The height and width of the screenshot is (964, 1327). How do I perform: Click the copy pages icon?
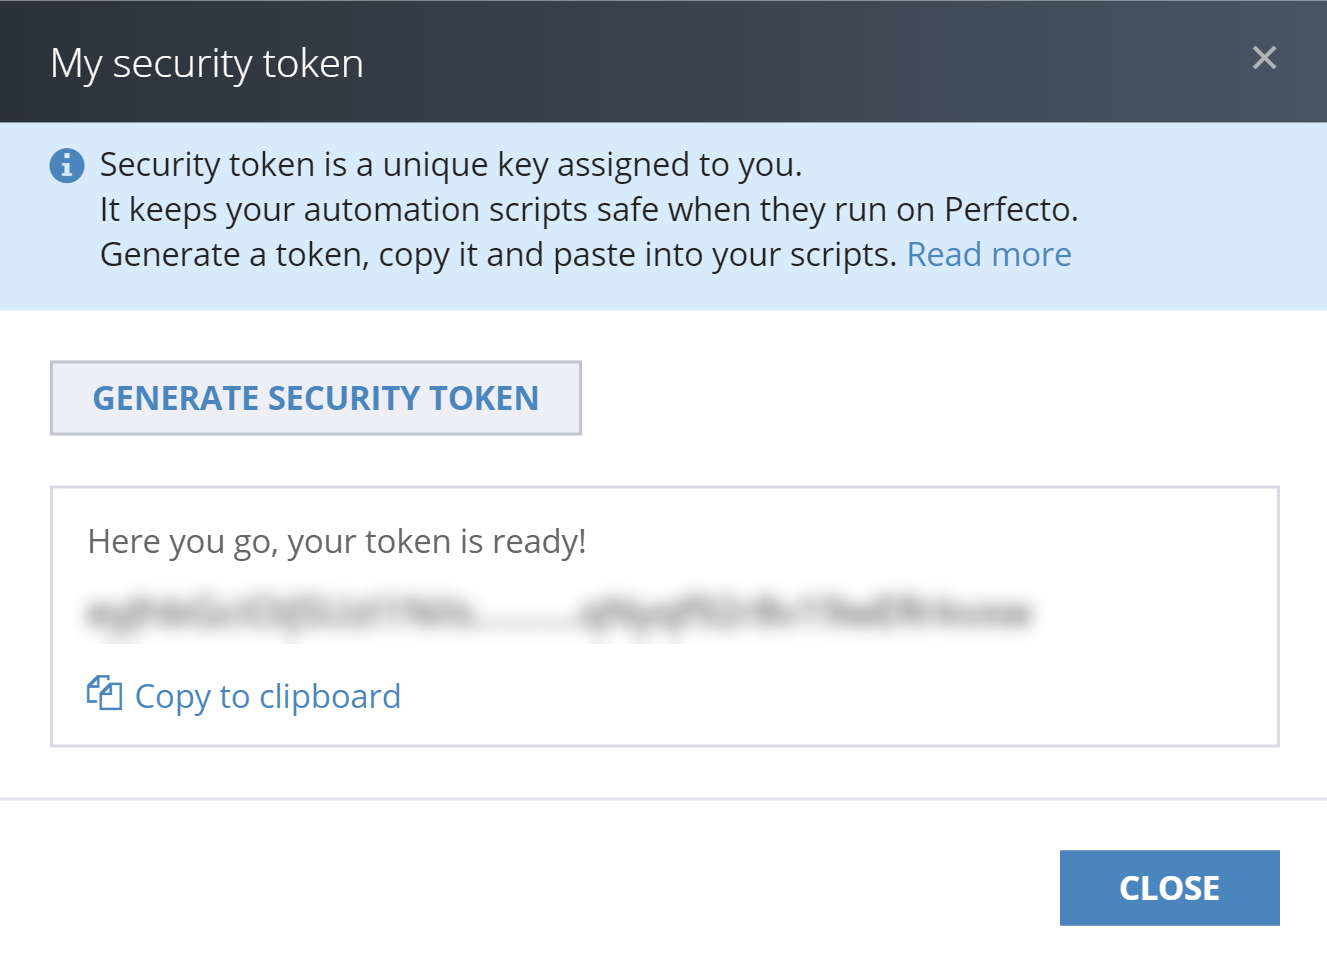(x=104, y=693)
